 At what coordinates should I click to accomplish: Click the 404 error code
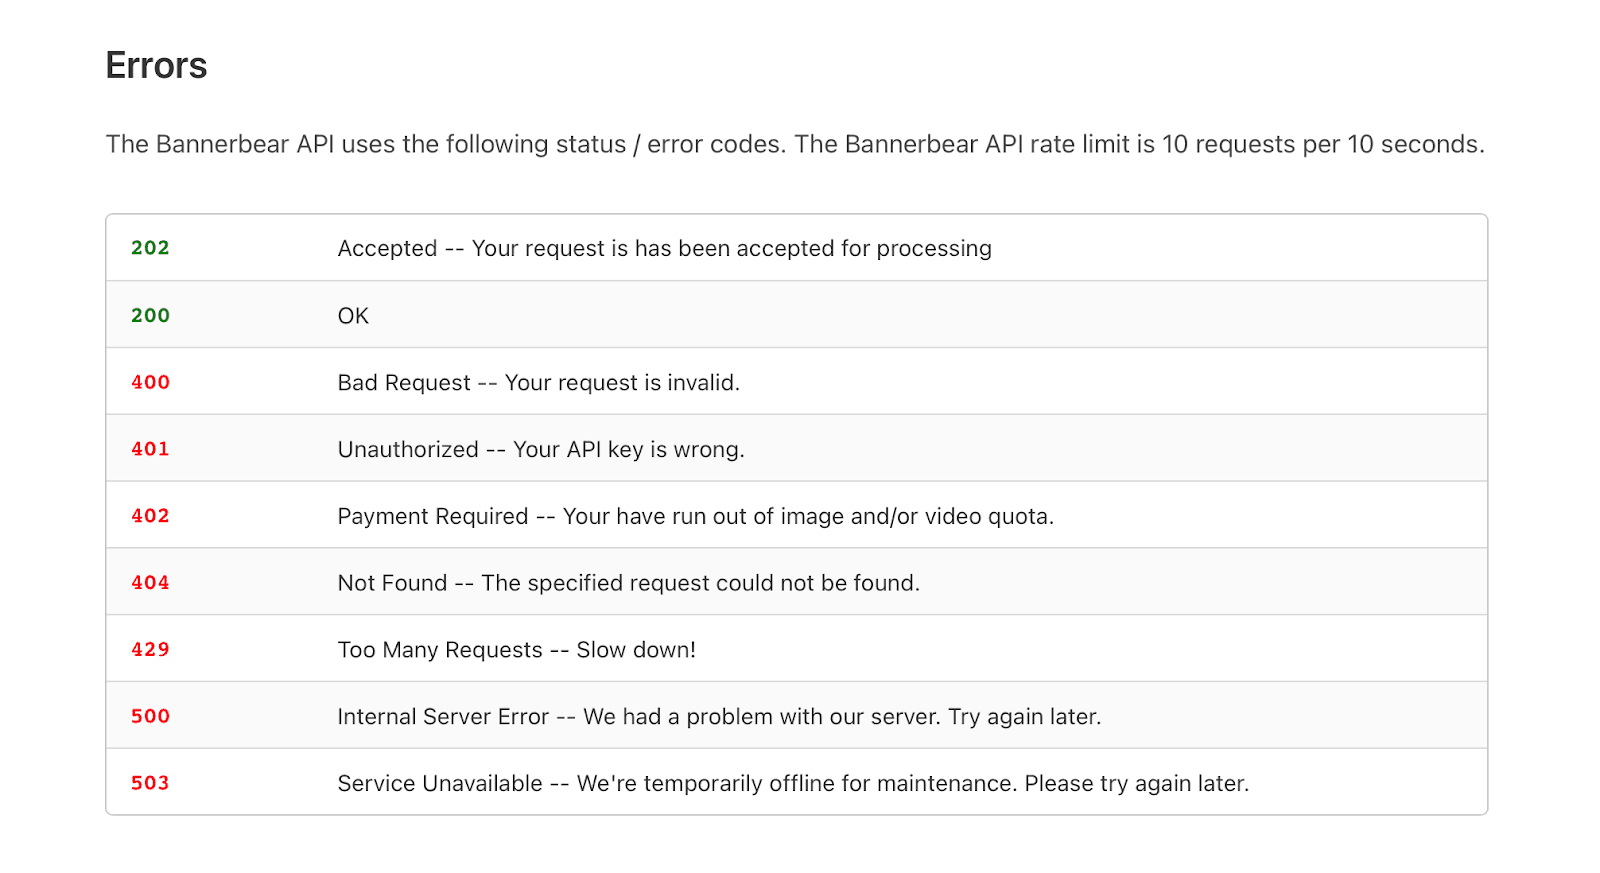pyautogui.click(x=150, y=583)
